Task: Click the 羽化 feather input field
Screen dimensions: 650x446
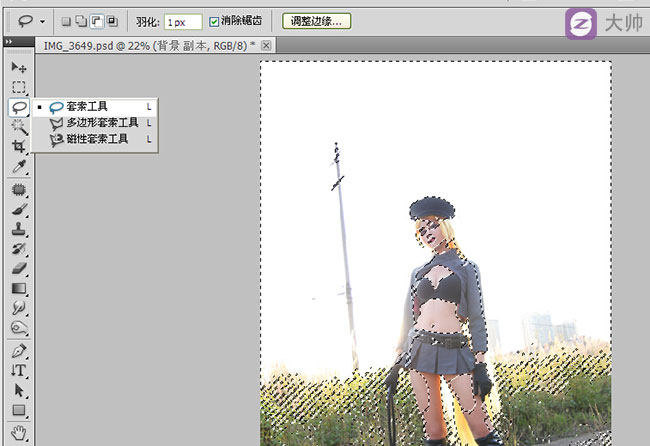Action: 183,22
